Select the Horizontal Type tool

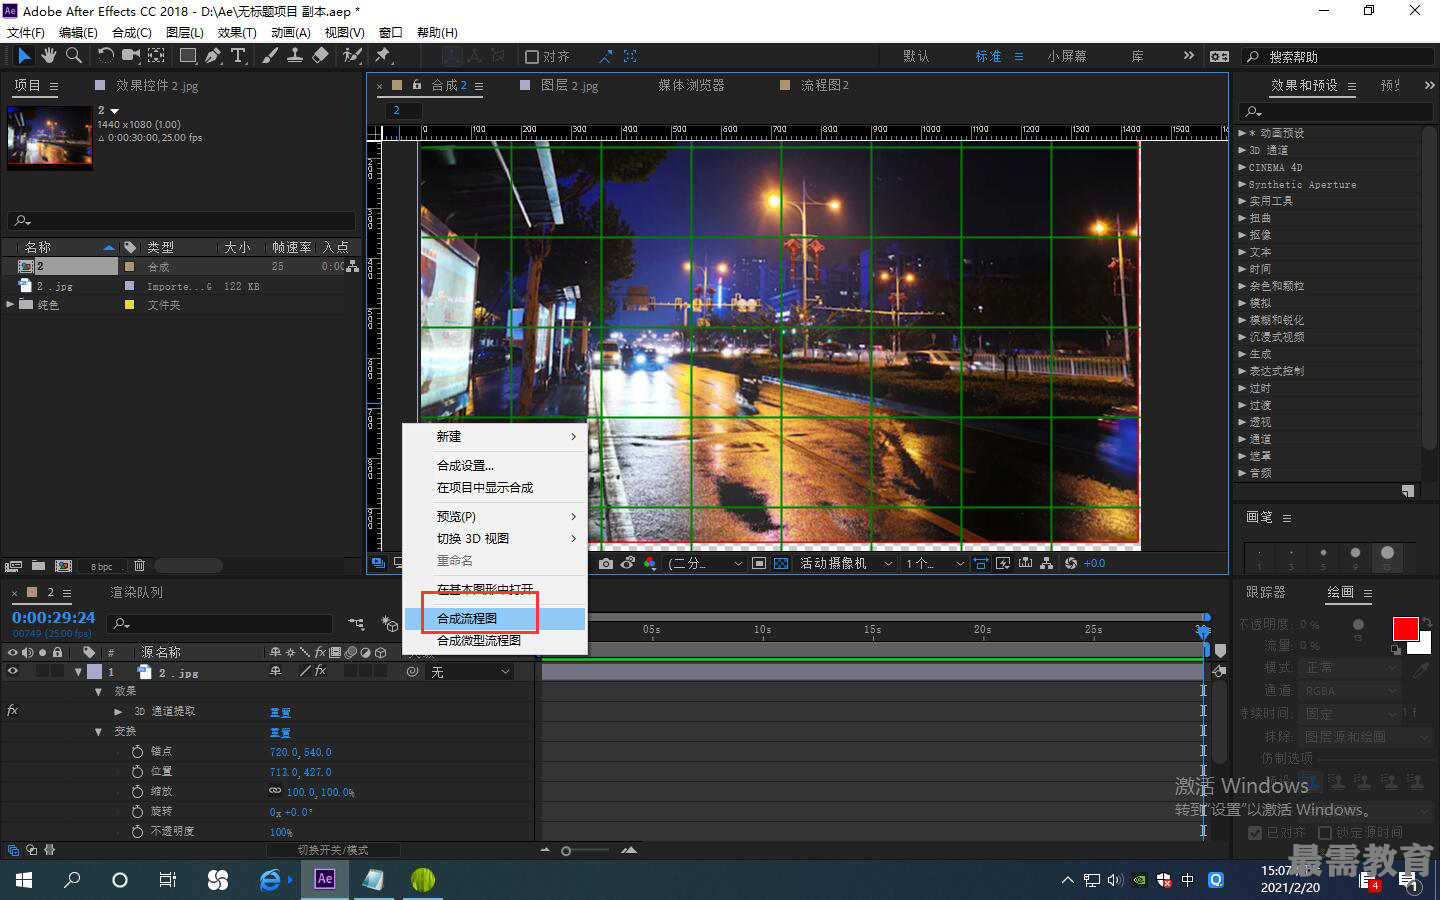[x=238, y=56]
